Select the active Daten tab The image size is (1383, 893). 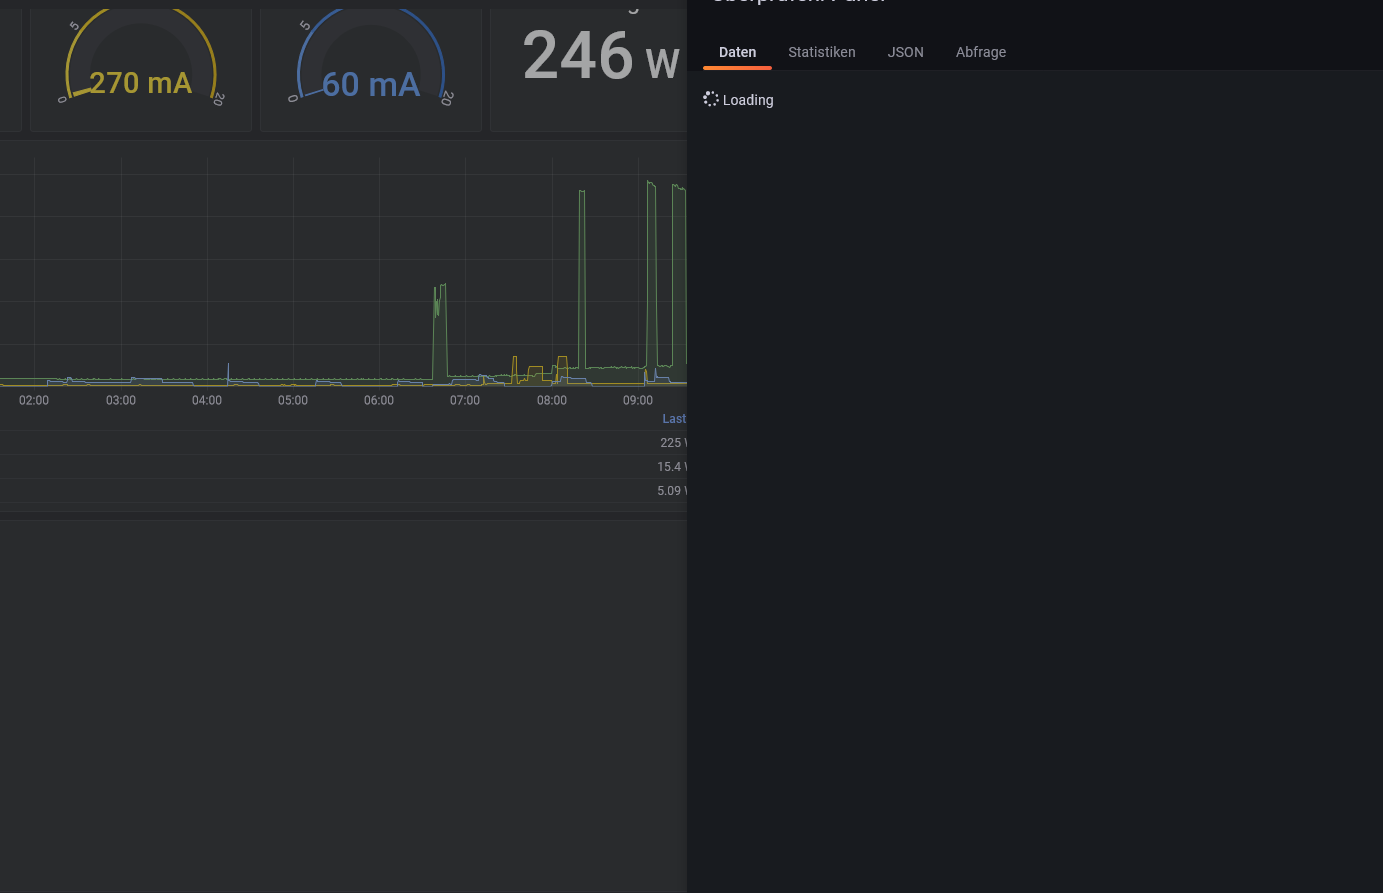click(x=737, y=52)
